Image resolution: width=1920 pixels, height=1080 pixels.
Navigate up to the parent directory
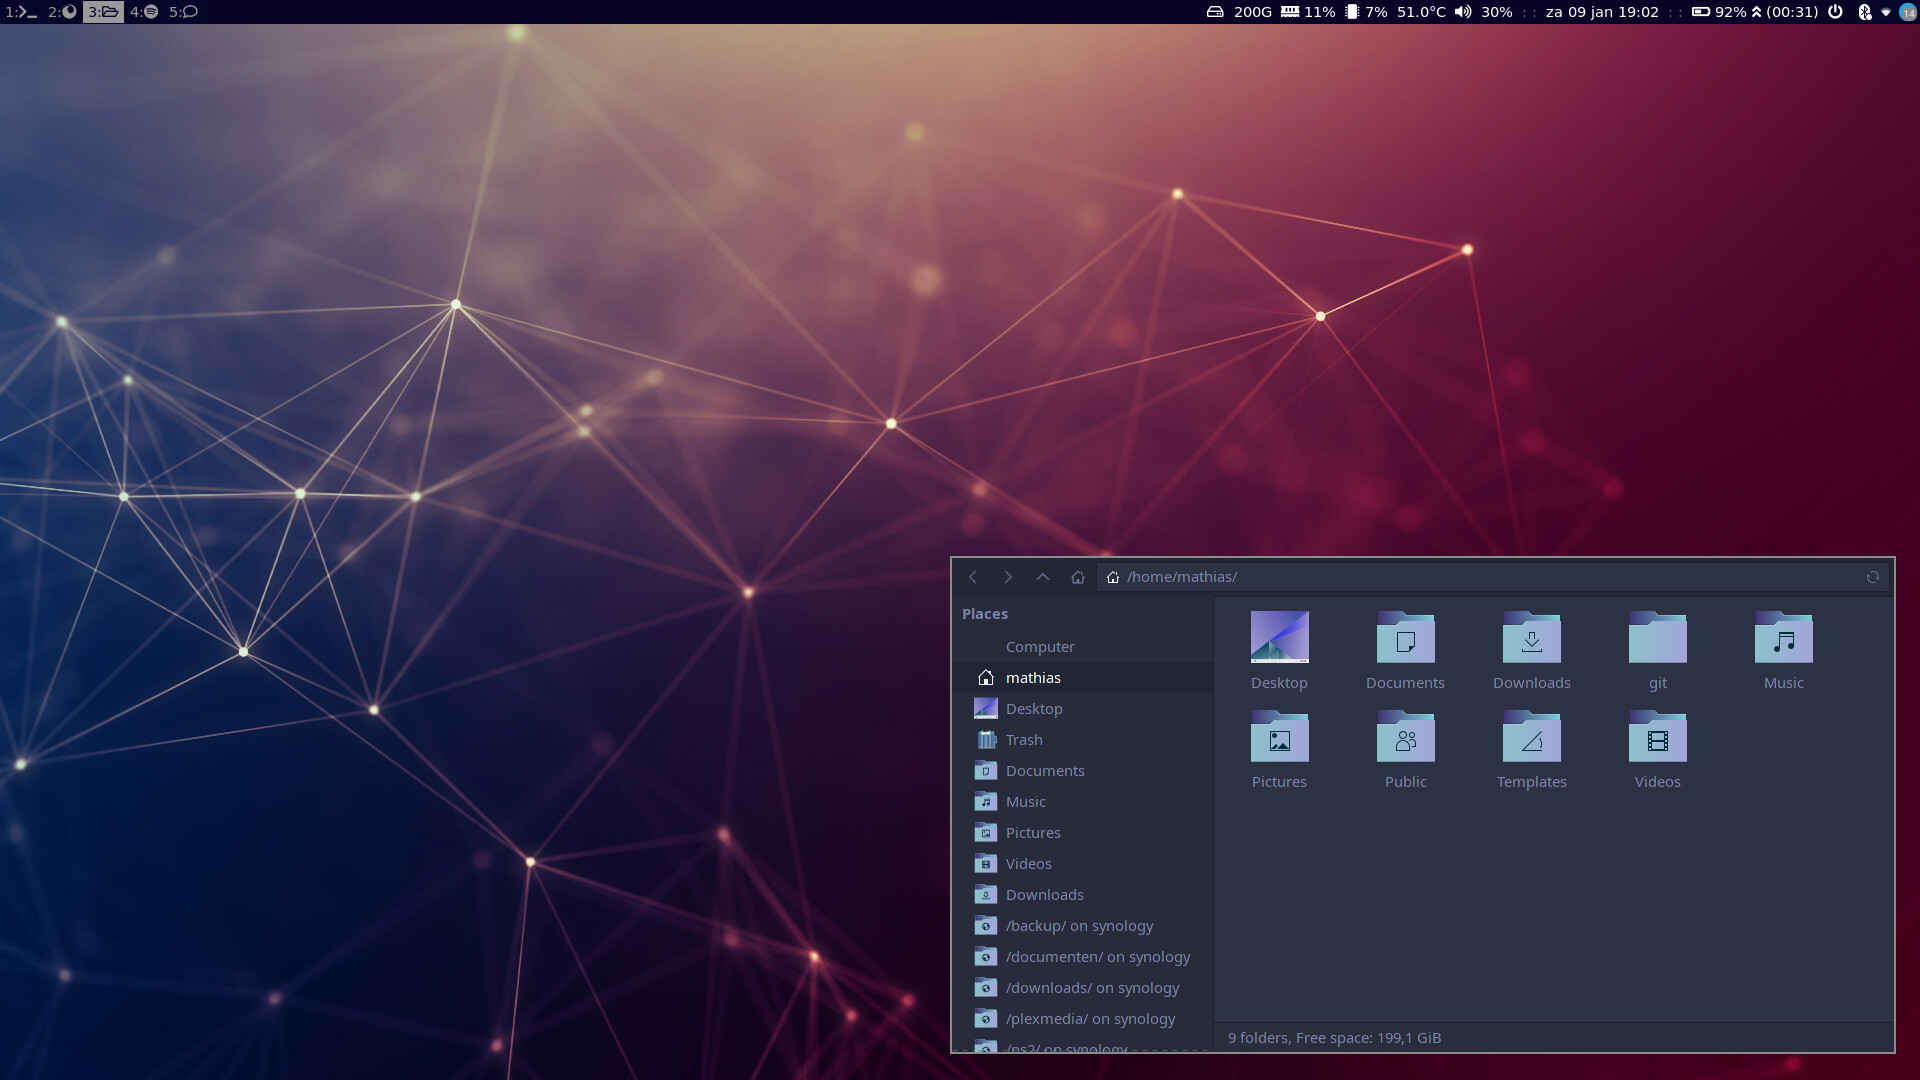pos(1043,577)
